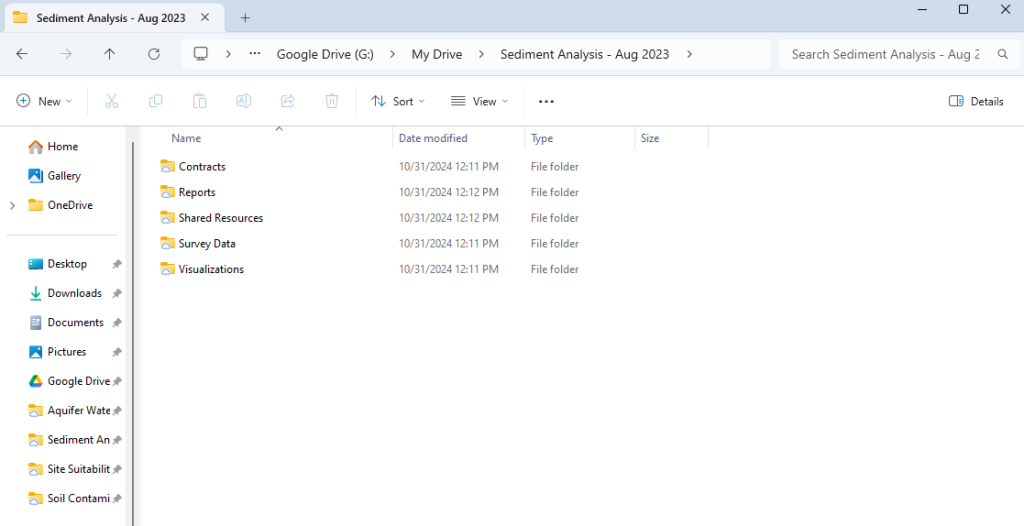This screenshot has width=1024, height=526.
Task: Open the Sort options dropdown
Action: click(398, 101)
